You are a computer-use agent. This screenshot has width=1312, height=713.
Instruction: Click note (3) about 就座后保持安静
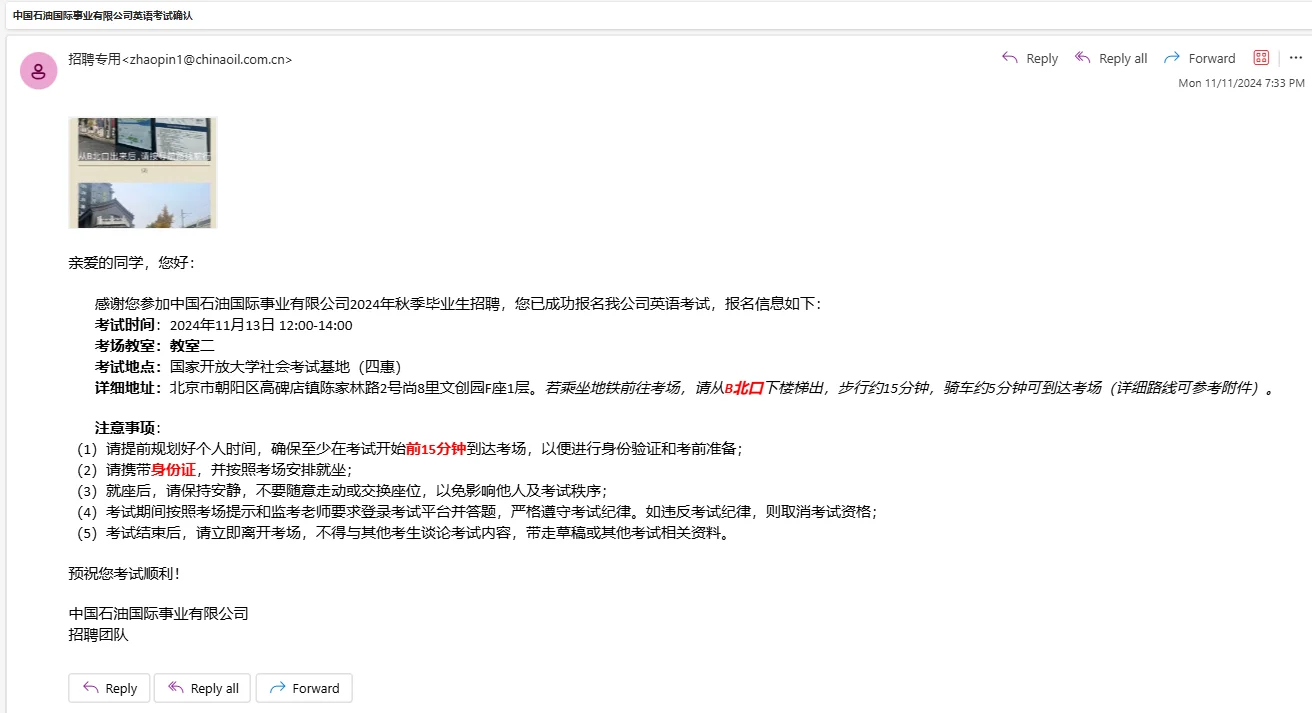pos(341,490)
